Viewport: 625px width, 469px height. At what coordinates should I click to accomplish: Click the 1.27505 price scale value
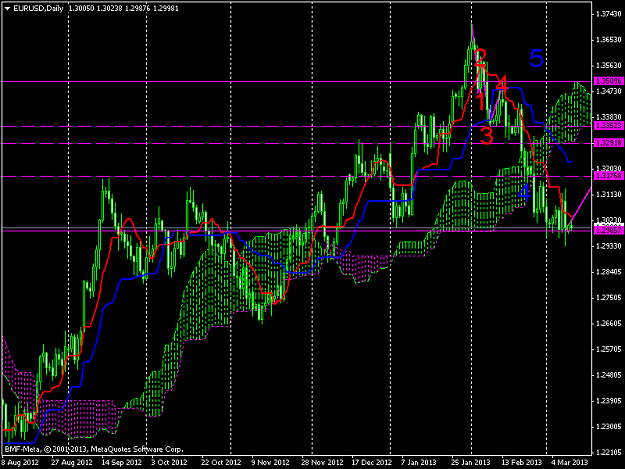point(609,298)
